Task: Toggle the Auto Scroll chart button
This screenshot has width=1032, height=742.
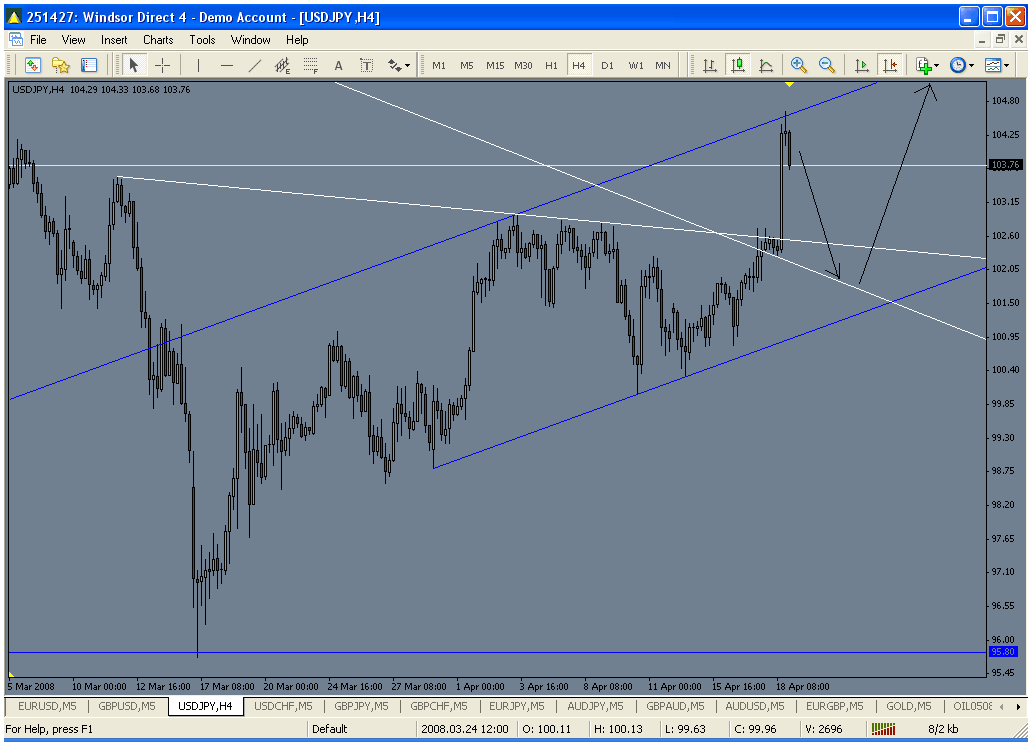Action: [x=861, y=65]
